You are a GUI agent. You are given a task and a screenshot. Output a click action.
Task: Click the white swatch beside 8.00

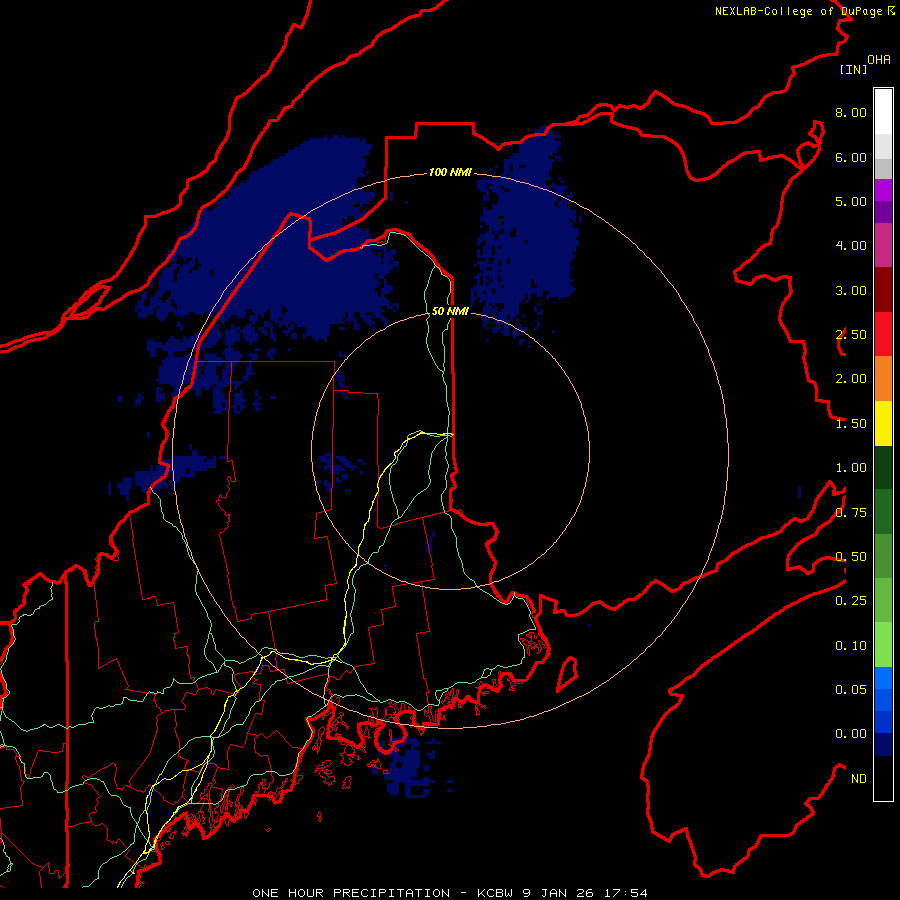(883, 112)
